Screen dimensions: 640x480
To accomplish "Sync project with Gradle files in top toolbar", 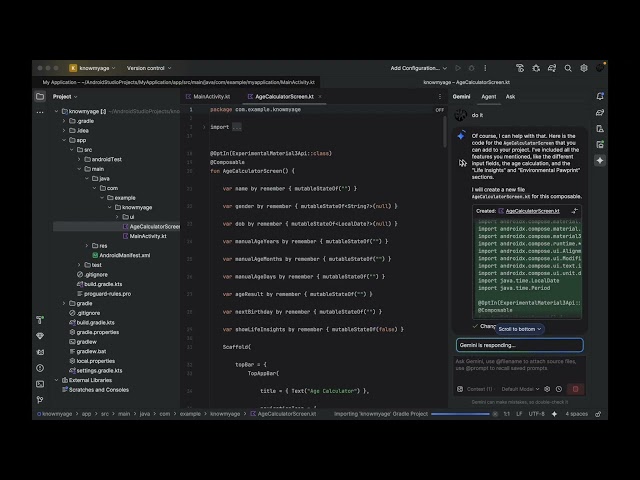I will click(x=552, y=68).
